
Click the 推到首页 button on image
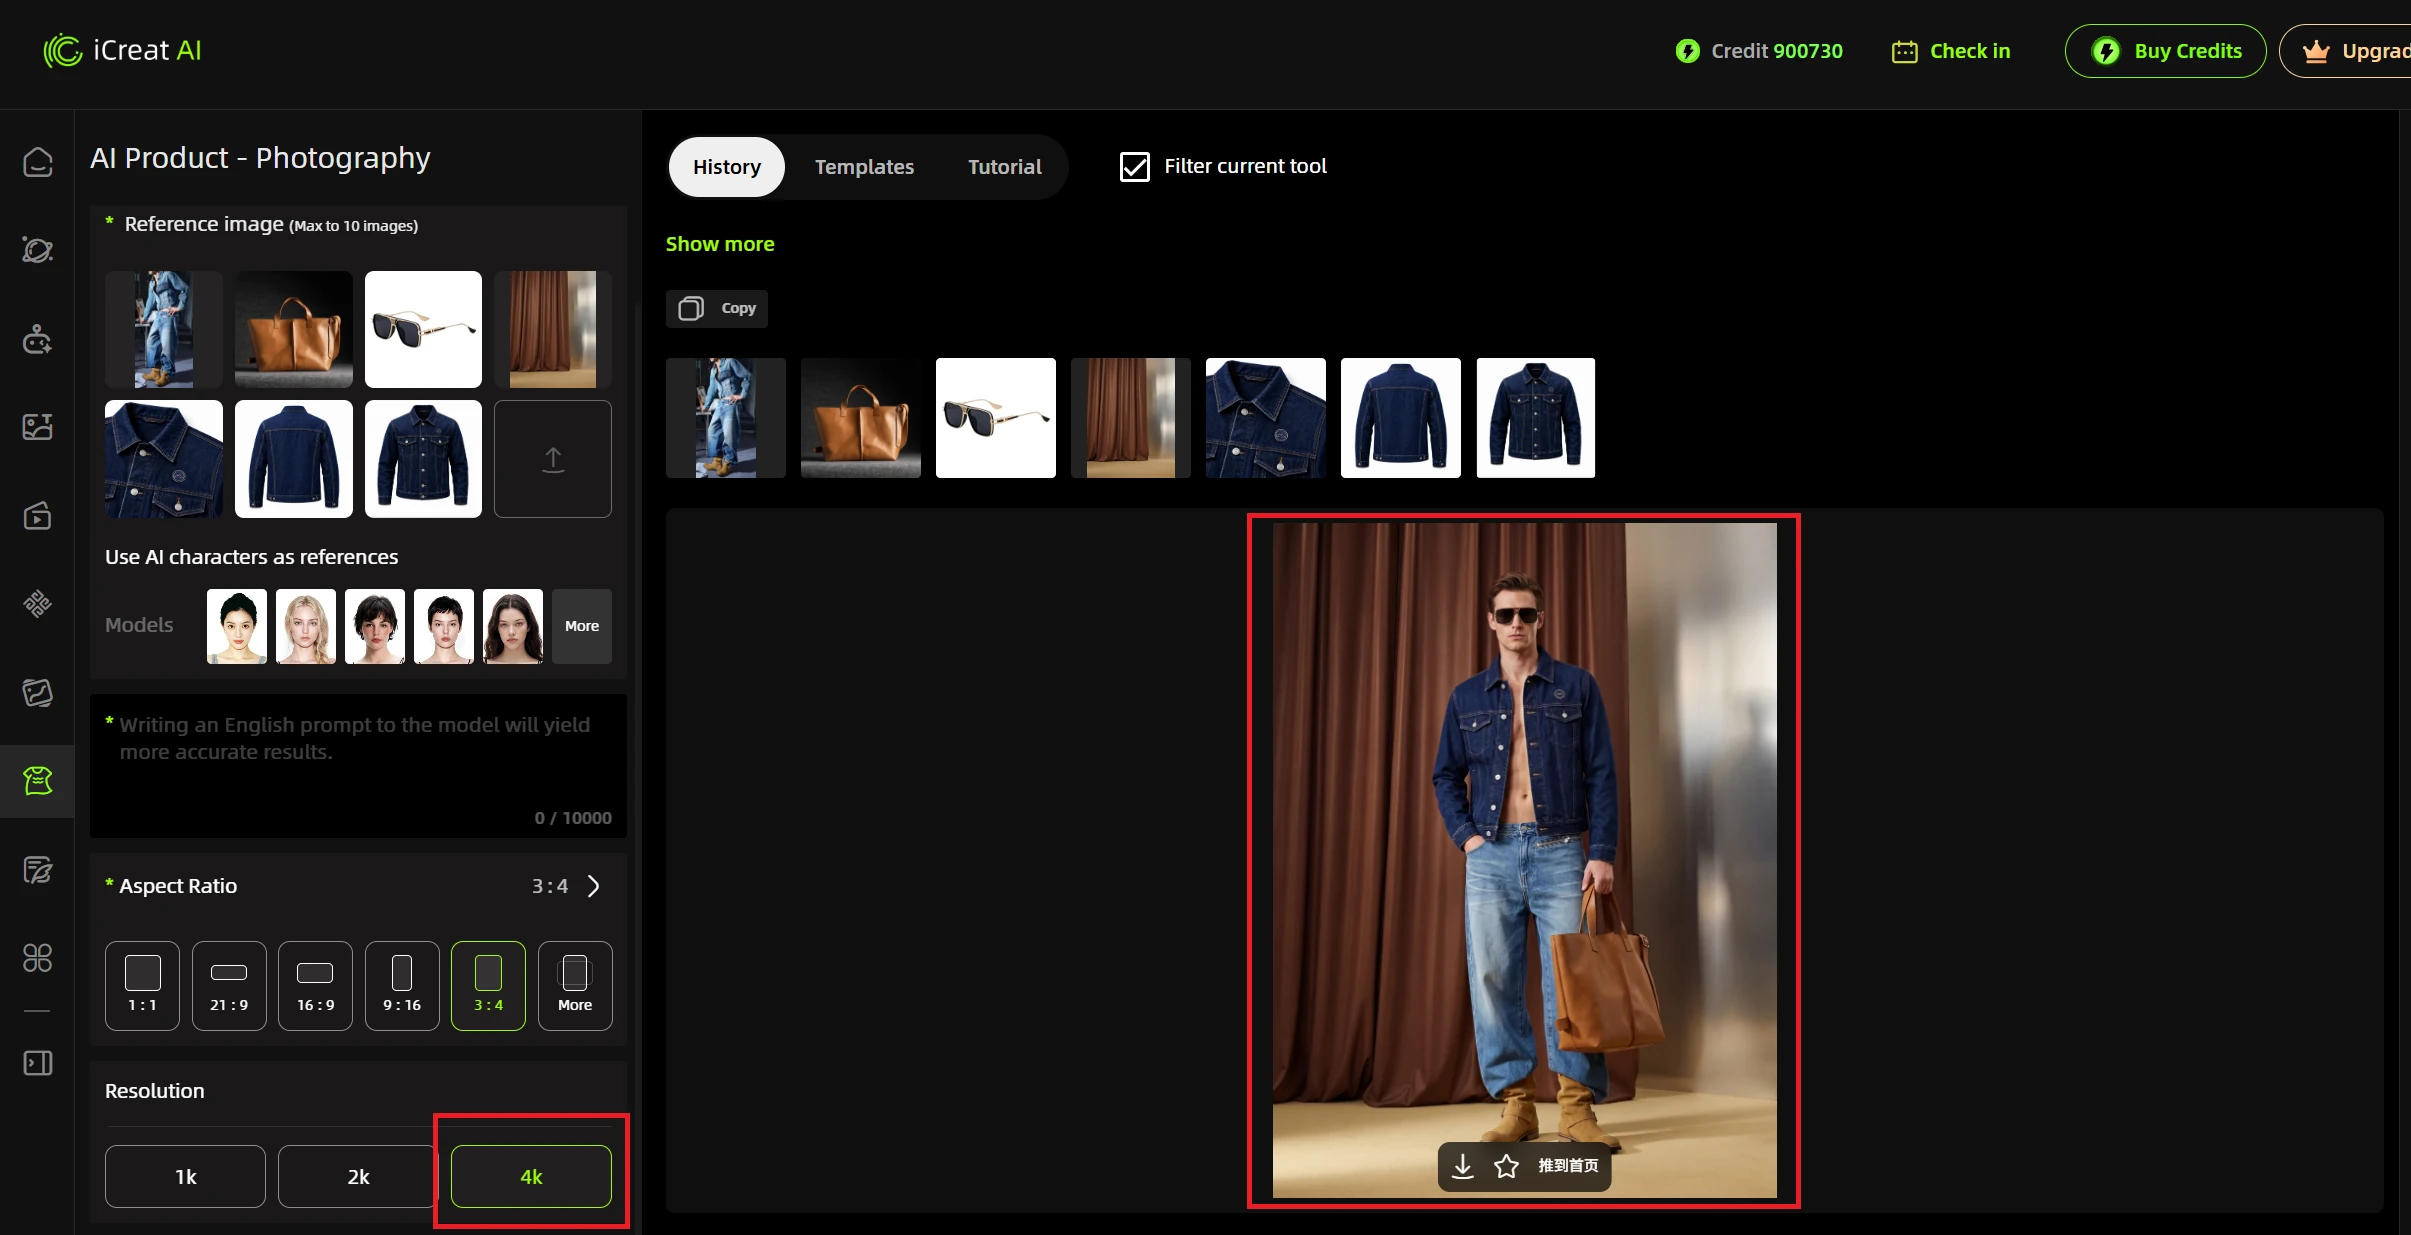point(1568,1166)
